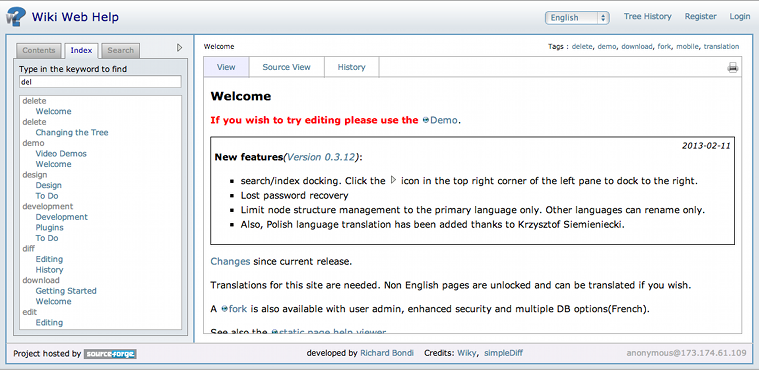Click the Register link
Image resolution: width=759 pixels, height=370 pixels.
(x=700, y=16)
